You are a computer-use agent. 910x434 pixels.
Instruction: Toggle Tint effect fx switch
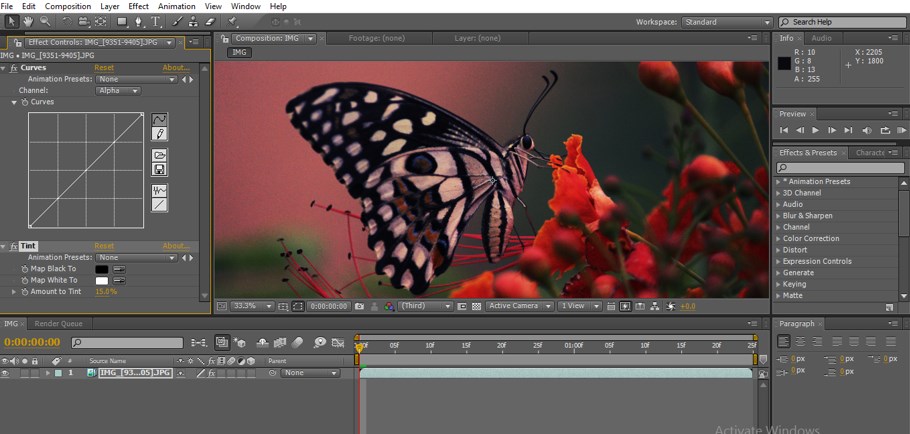13,246
